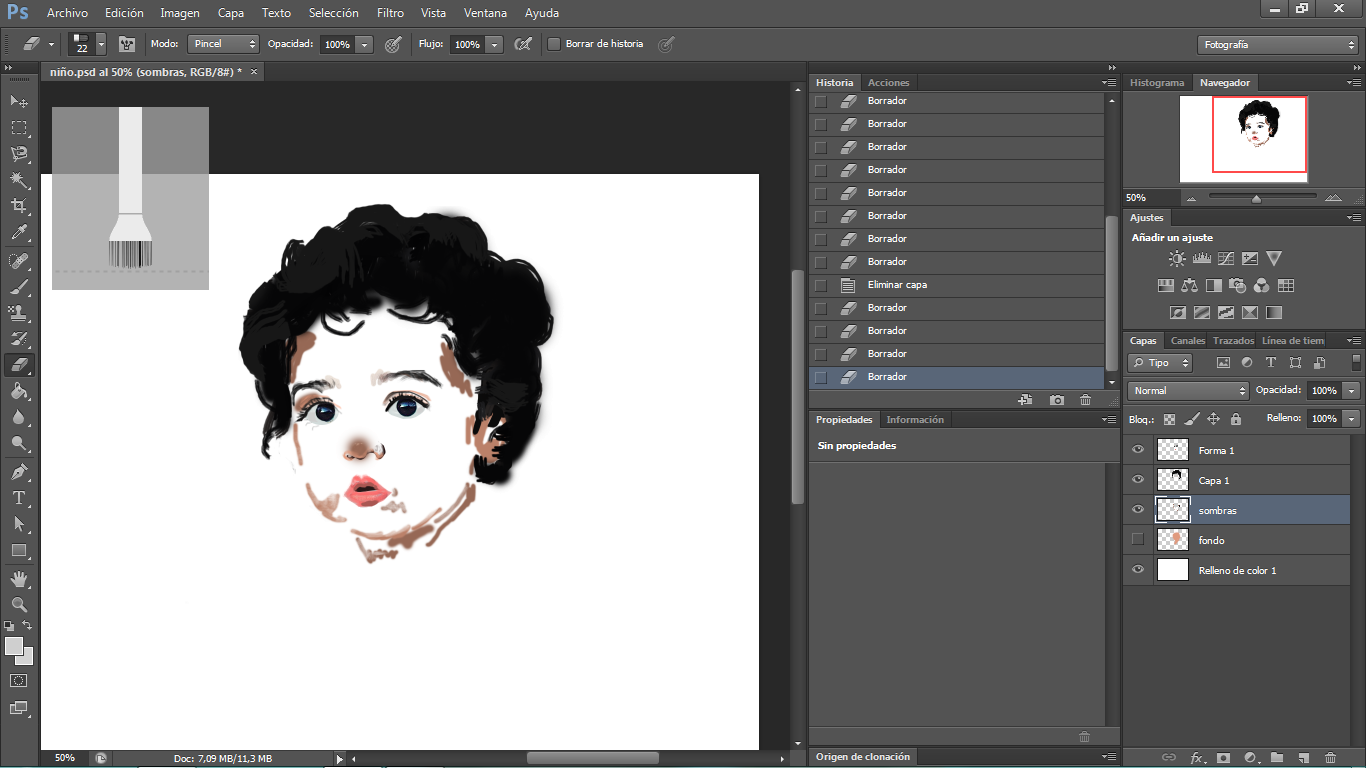Select the Paint Bucket tool
The height and width of the screenshot is (768, 1366).
(x=19, y=391)
